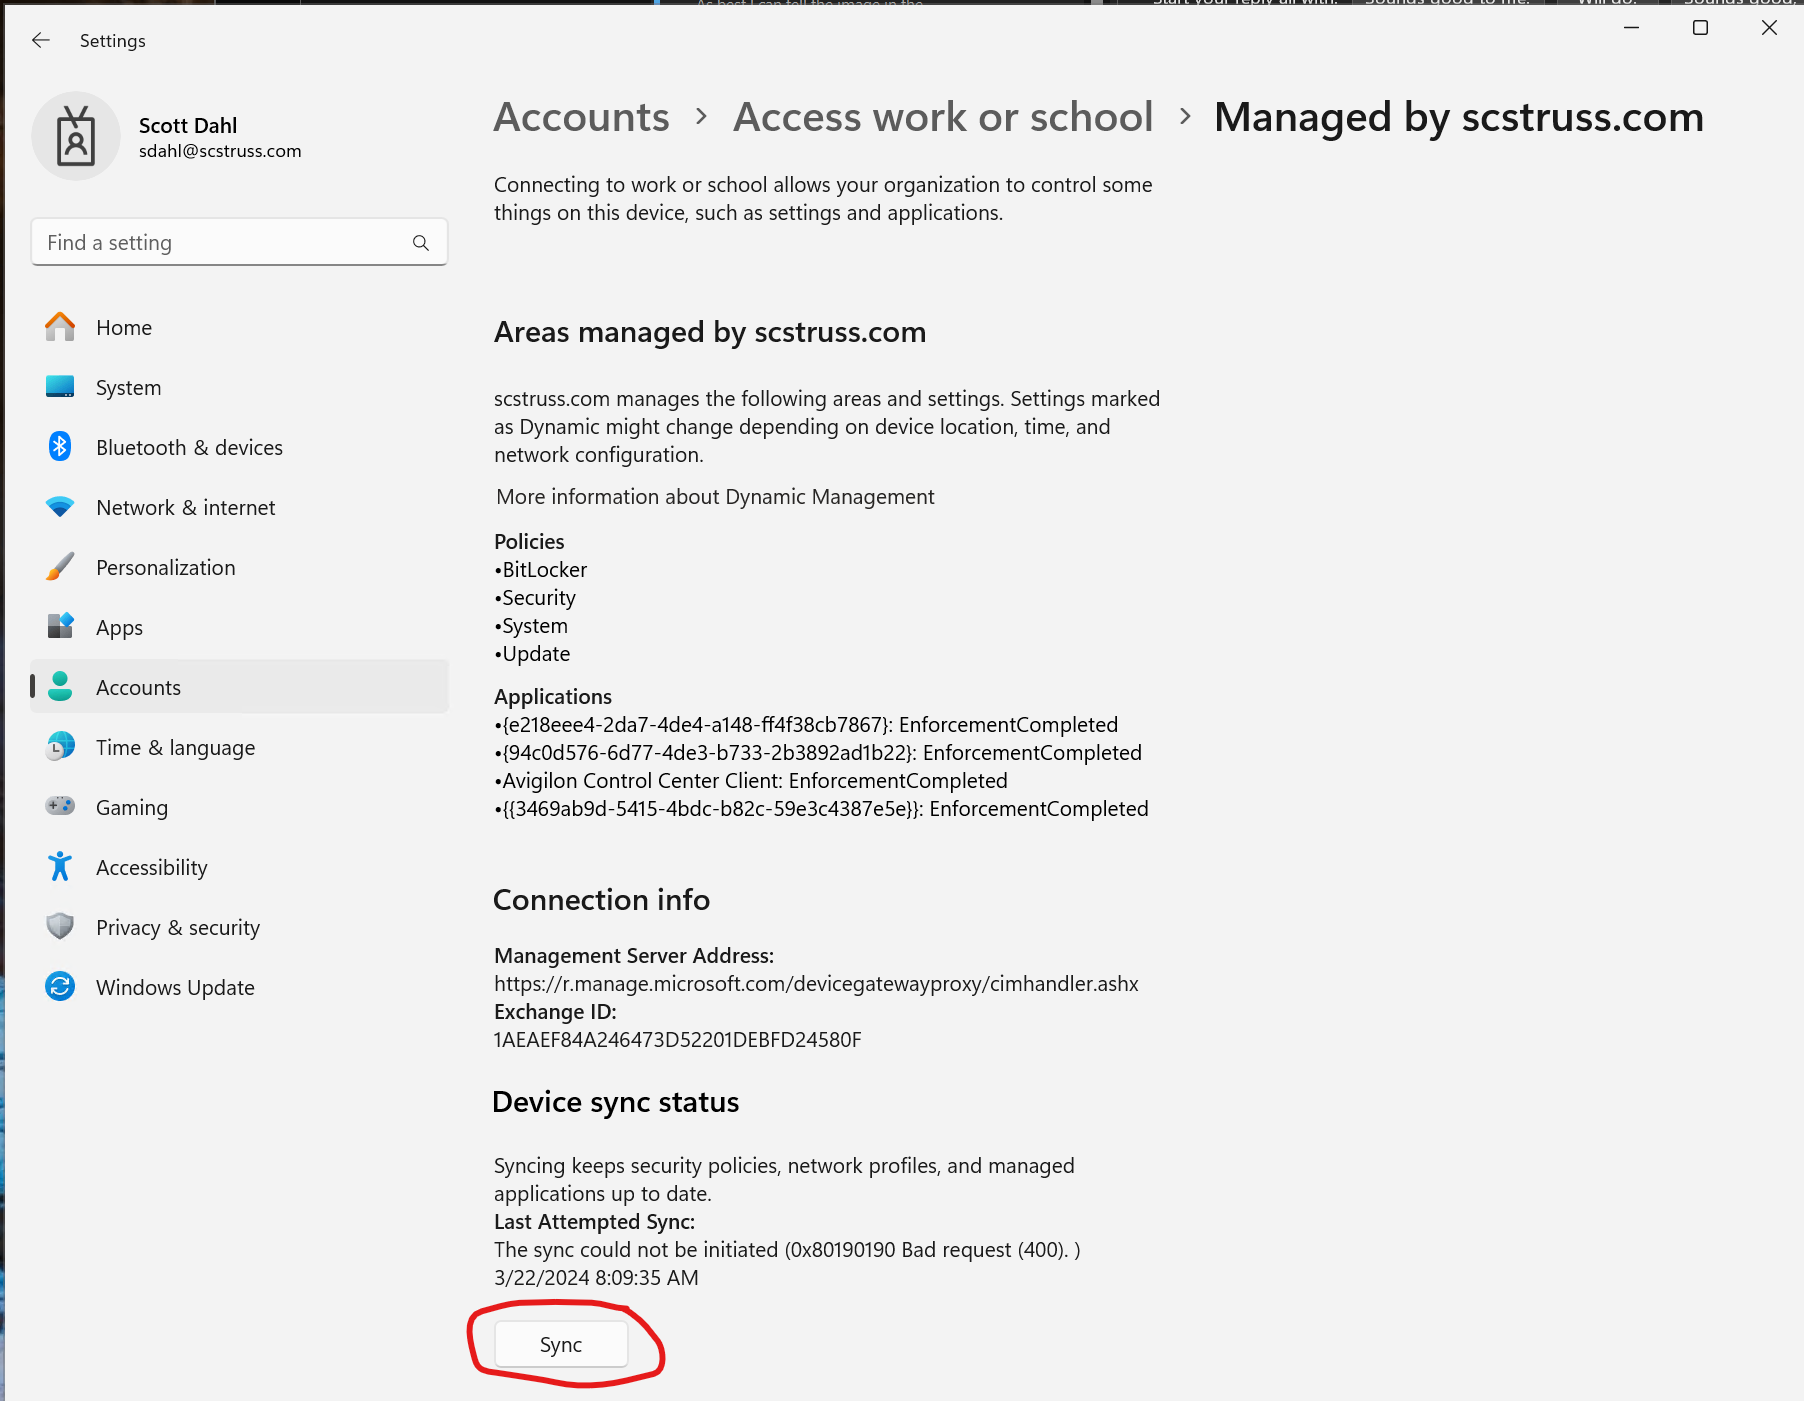Click the Accessibility figure icon

(x=60, y=867)
